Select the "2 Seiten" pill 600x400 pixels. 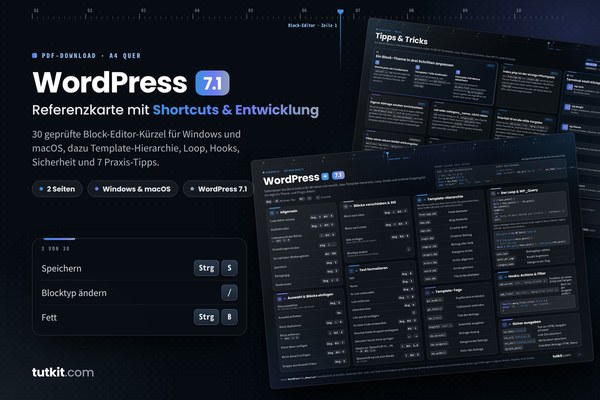click(57, 189)
